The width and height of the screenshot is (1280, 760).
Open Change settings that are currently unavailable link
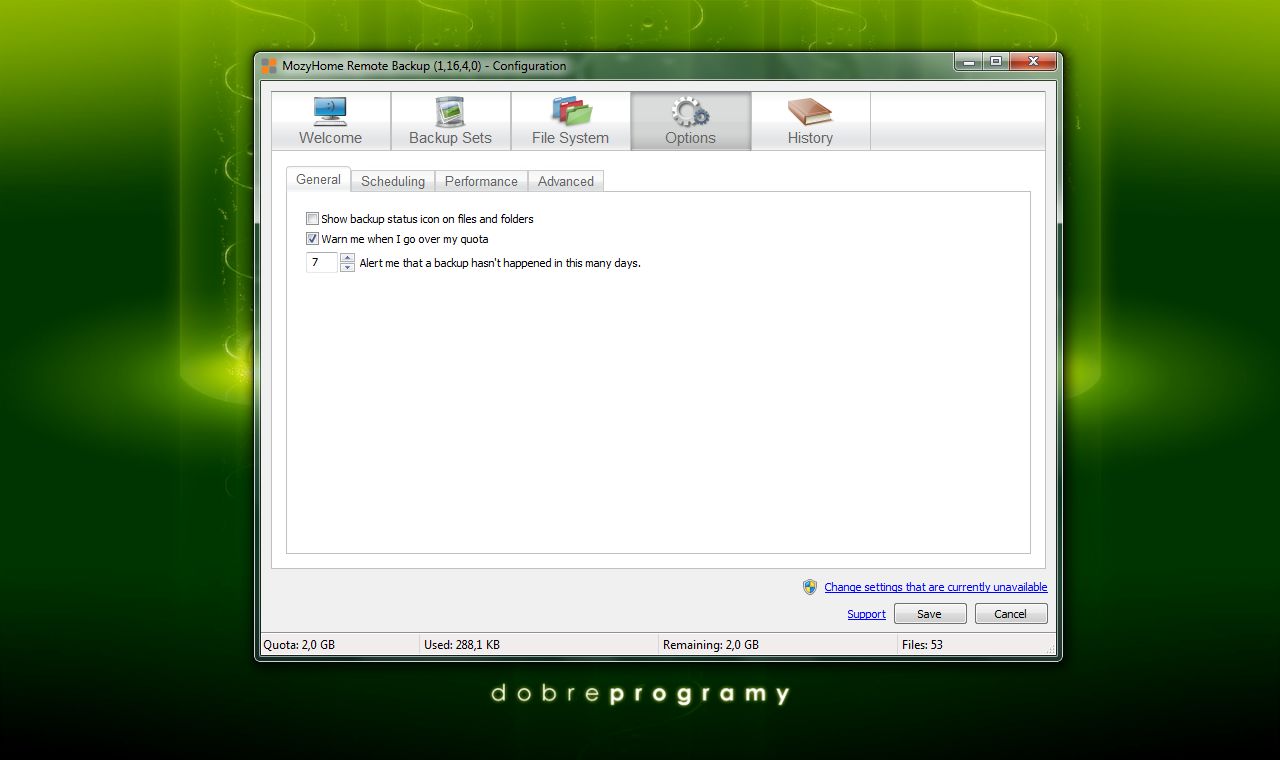click(x=936, y=587)
